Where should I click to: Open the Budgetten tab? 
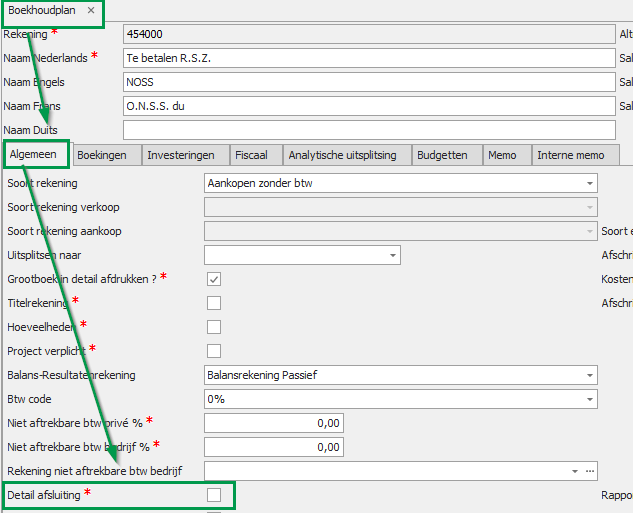(442, 155)
